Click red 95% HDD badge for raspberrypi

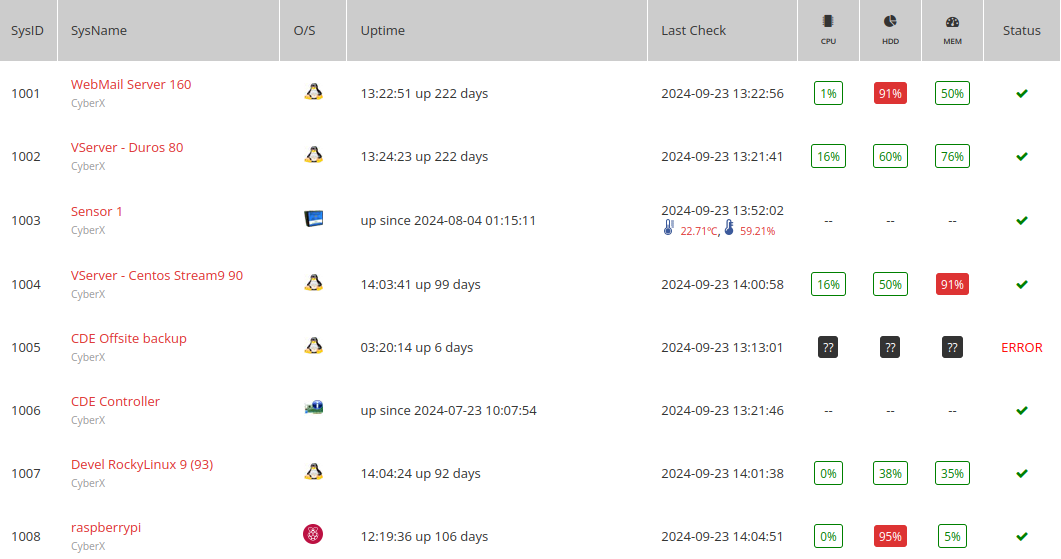tap(890, 537)
